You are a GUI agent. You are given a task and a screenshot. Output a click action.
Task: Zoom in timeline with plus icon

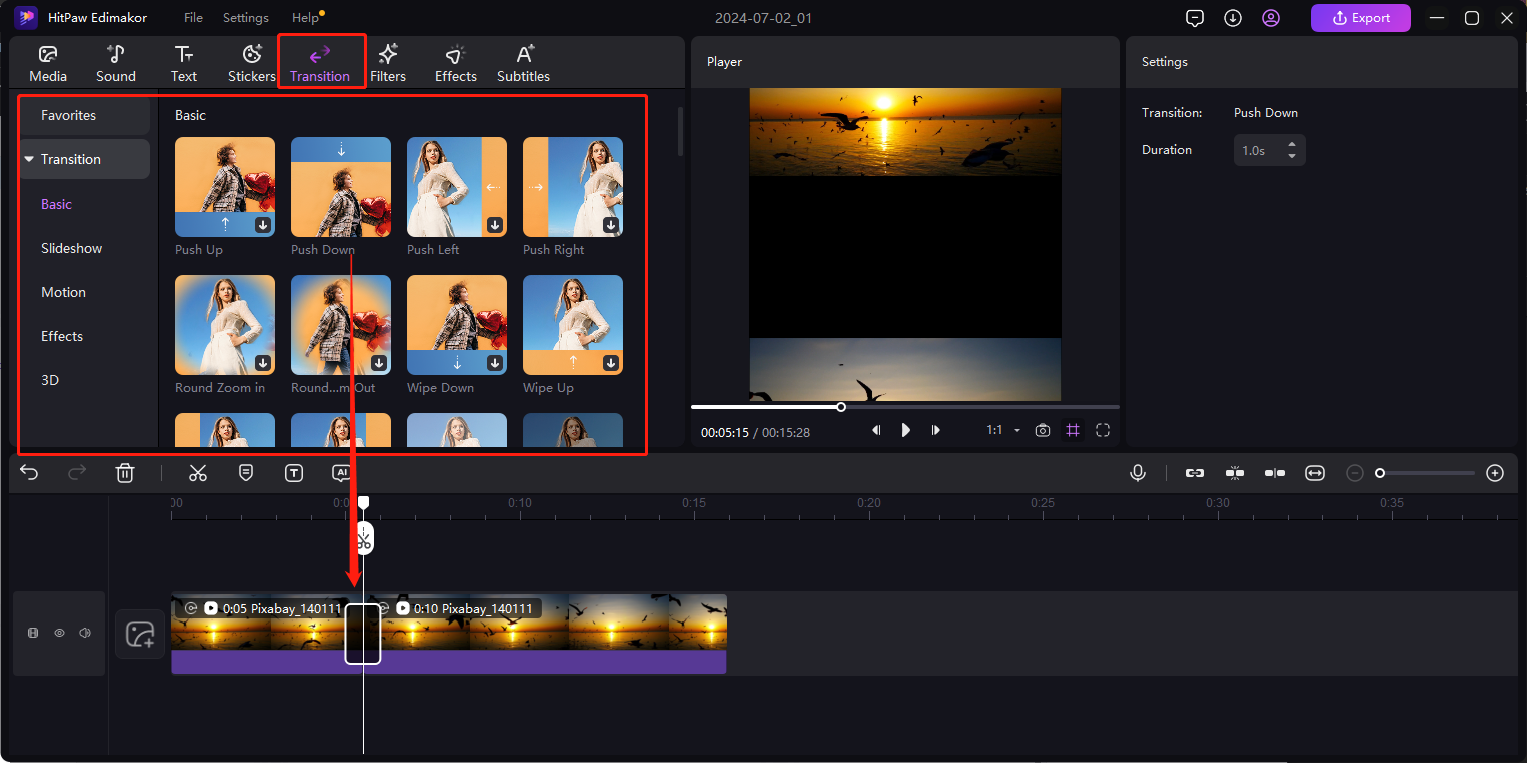(x=1495, y=473)
